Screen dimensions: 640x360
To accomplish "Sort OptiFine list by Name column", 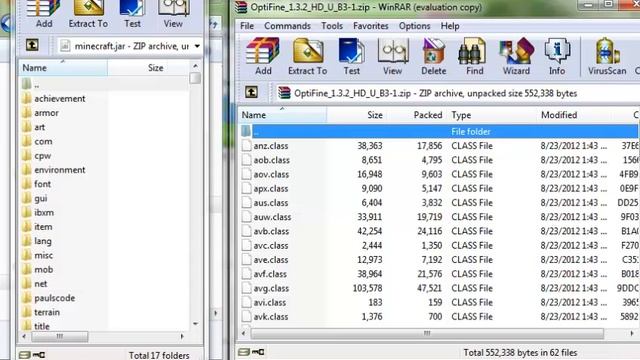I will (282, 115).
